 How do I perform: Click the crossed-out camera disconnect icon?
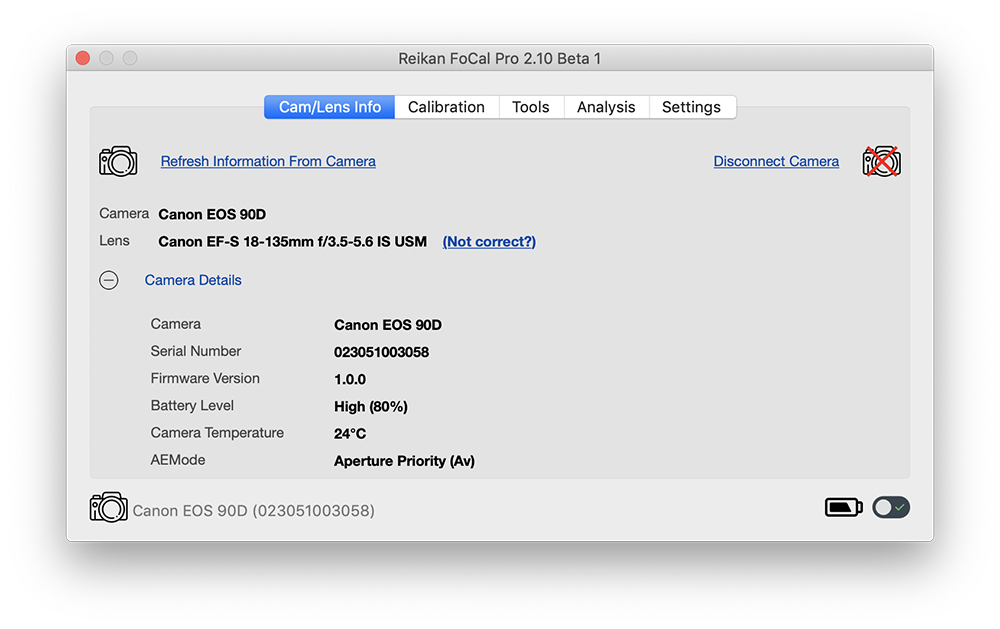[x=881, y=161]
